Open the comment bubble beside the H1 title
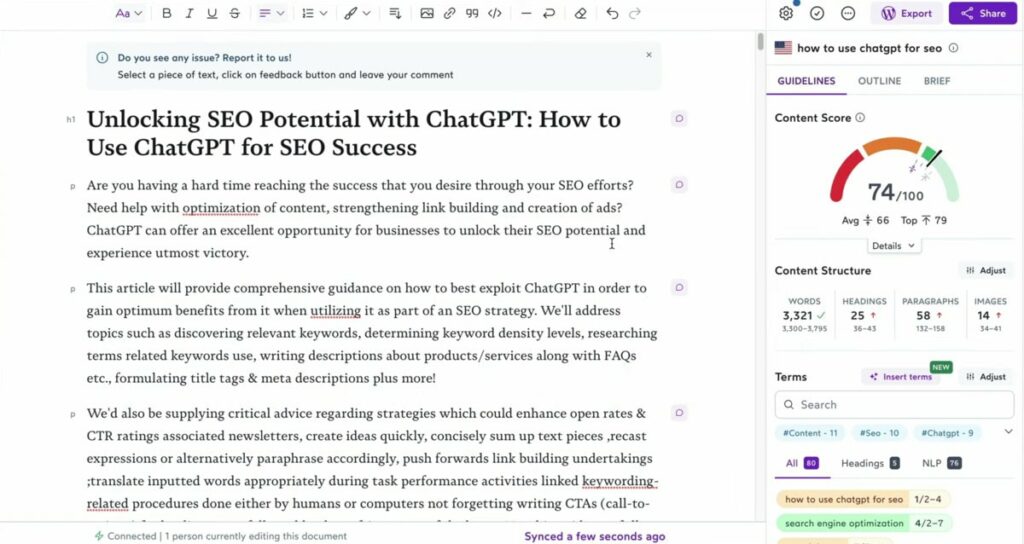1024x544 pixels. point(679,118)
